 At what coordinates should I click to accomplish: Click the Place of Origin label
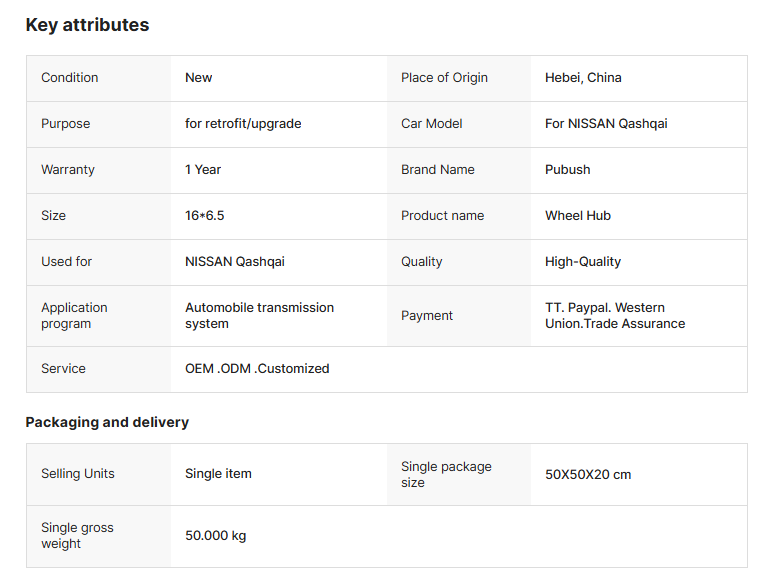(444, 78)
